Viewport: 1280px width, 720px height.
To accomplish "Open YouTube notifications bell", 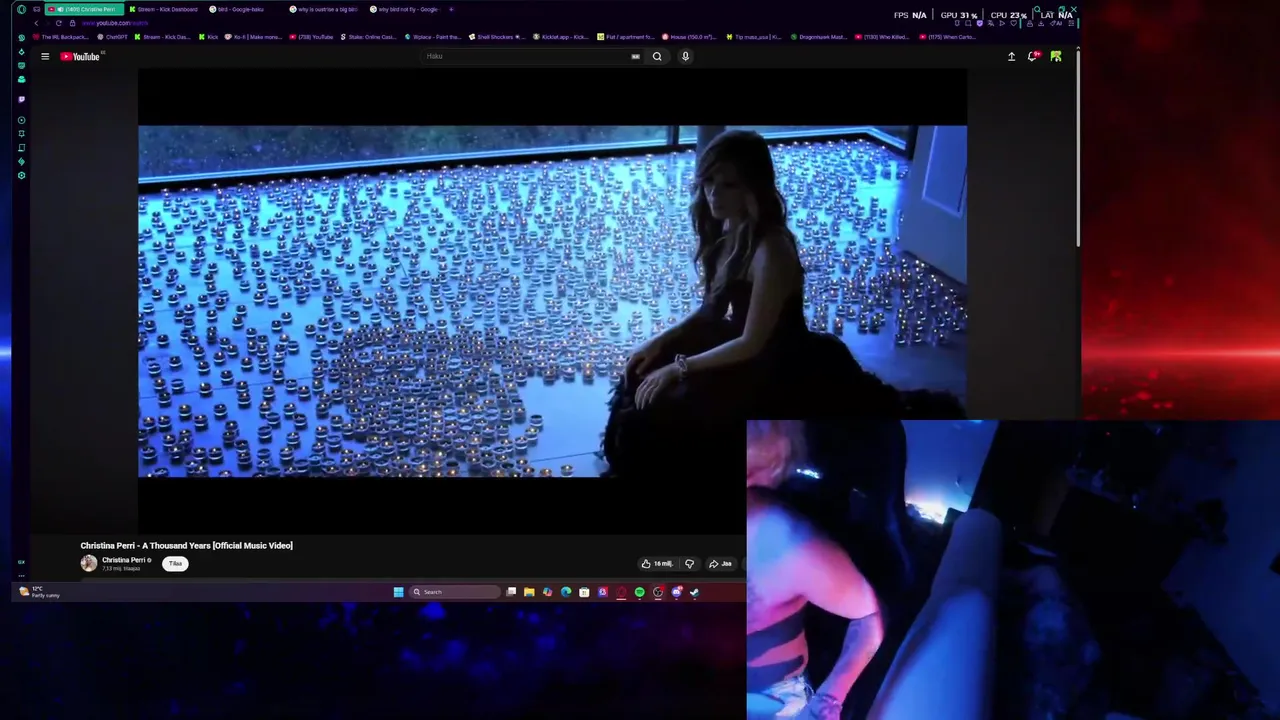I will [x=1033, y=56].
